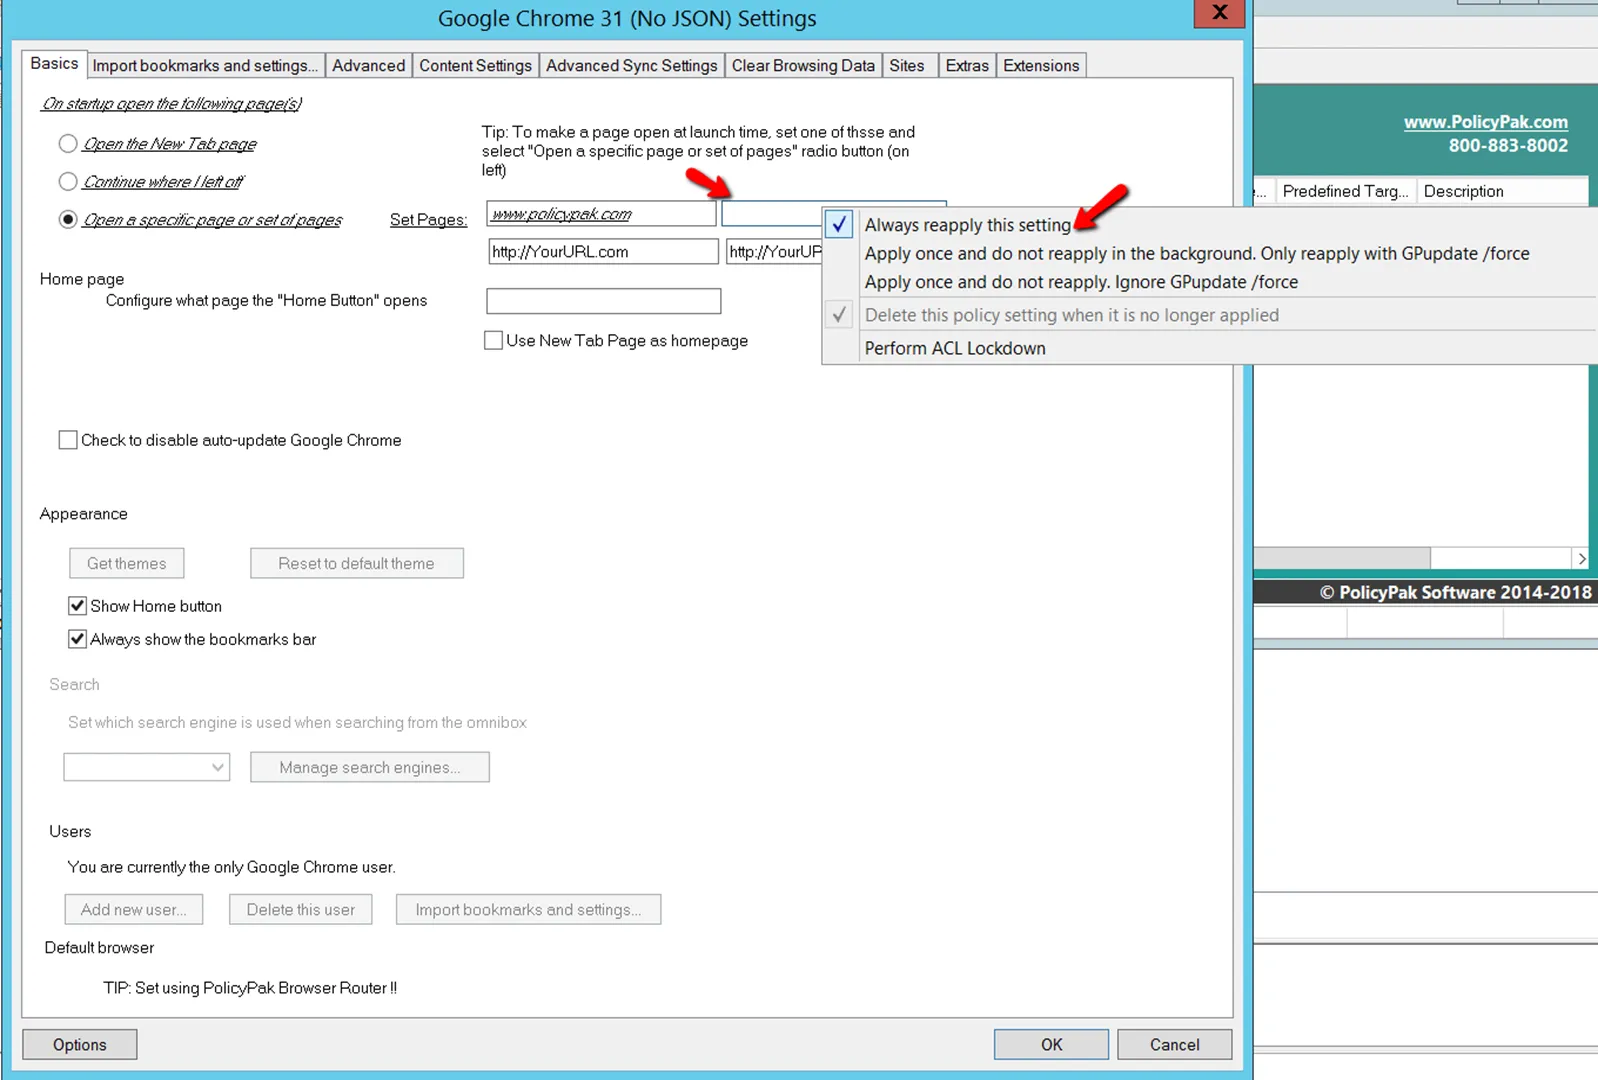Expand the search engine dropdown
This screenshot has width=1598, height=1080.
(x=147, y=767)
